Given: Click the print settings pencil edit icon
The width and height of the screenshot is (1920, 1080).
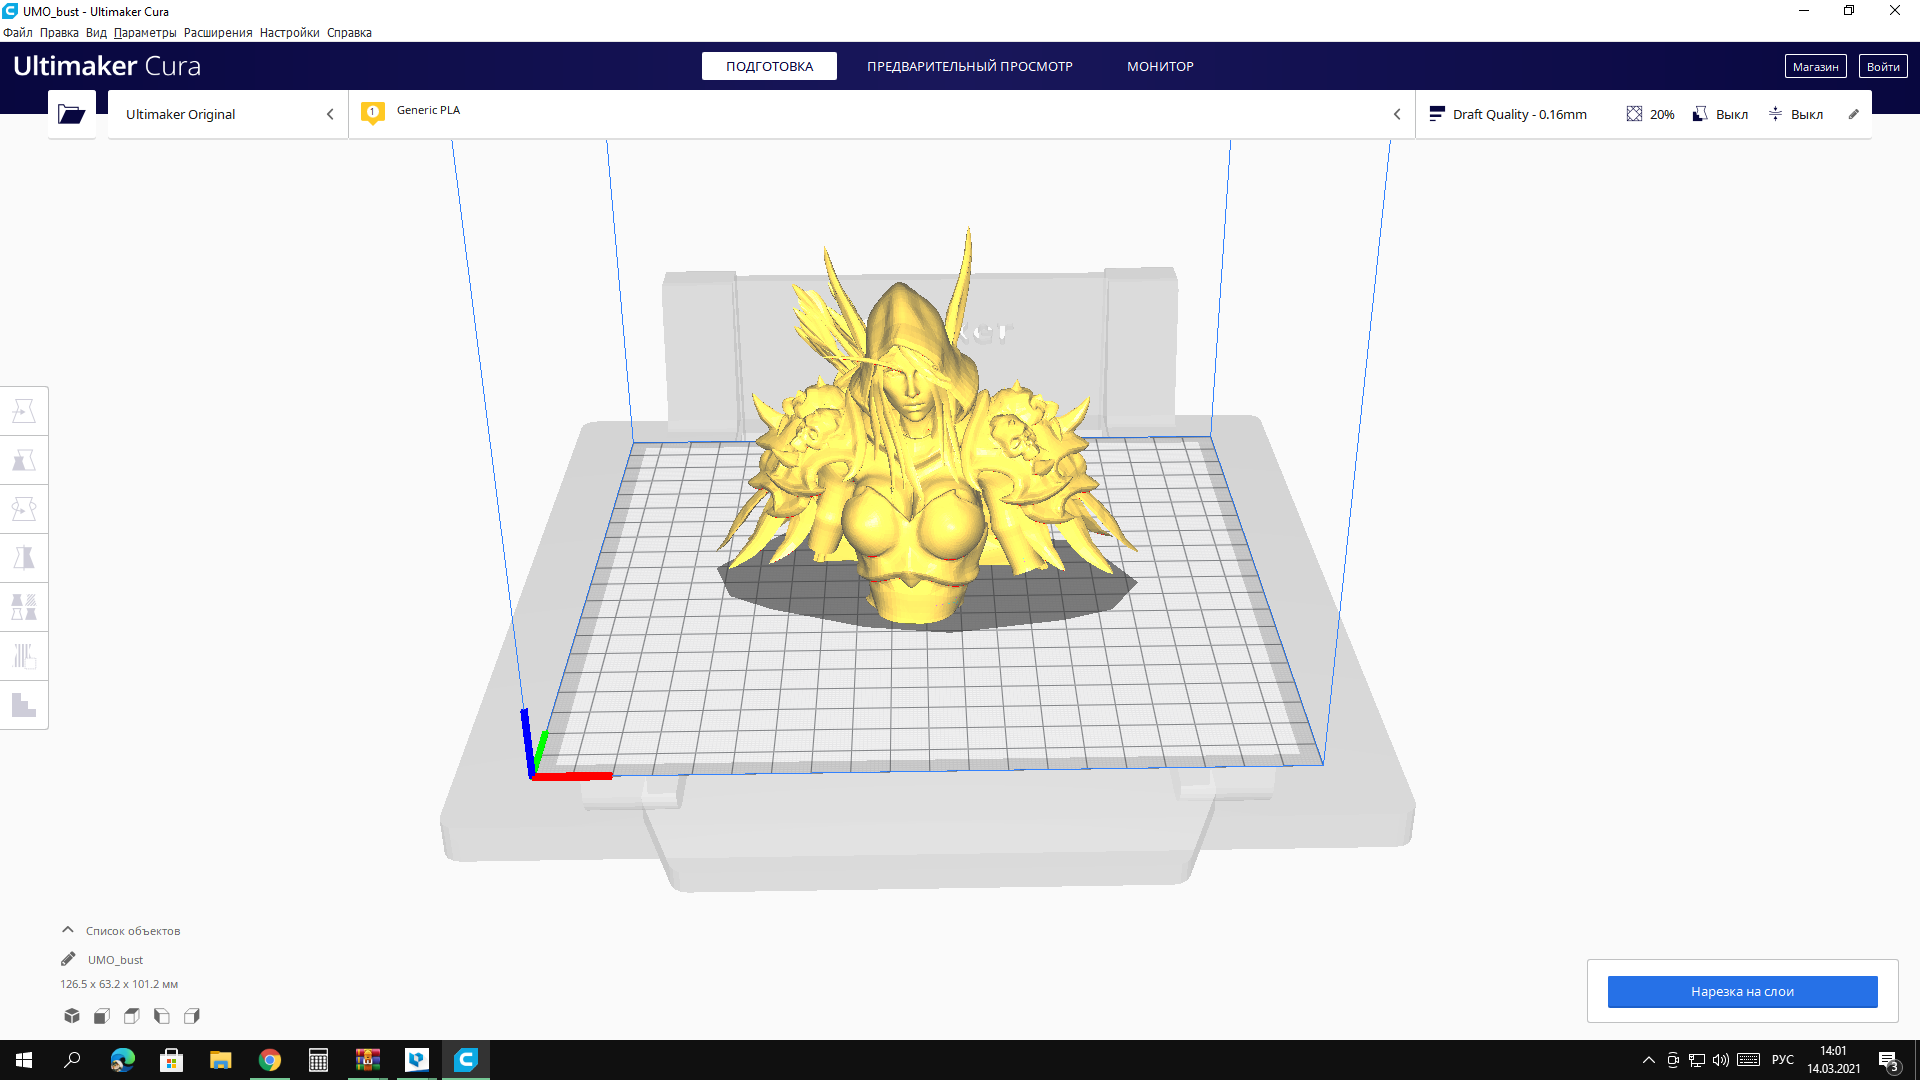Looking at the screenshot, I should (x=1853, y=114).
